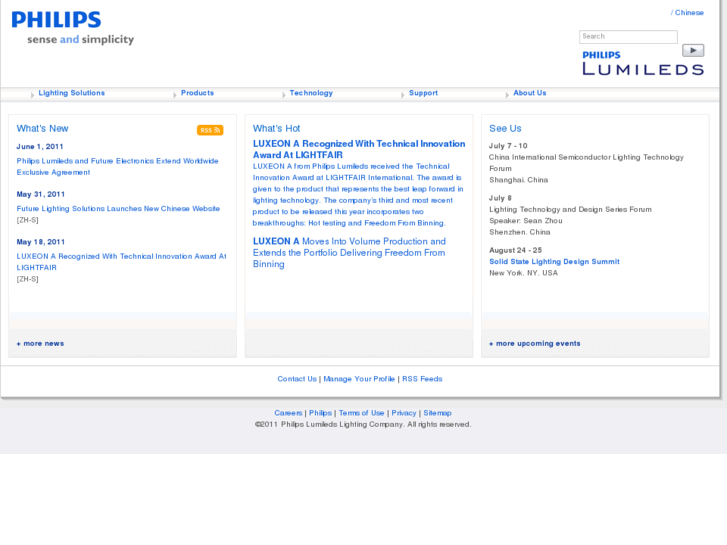This screenshot has width=727, height=545.
Task: Open the Products menu
Action: point(197,93)
